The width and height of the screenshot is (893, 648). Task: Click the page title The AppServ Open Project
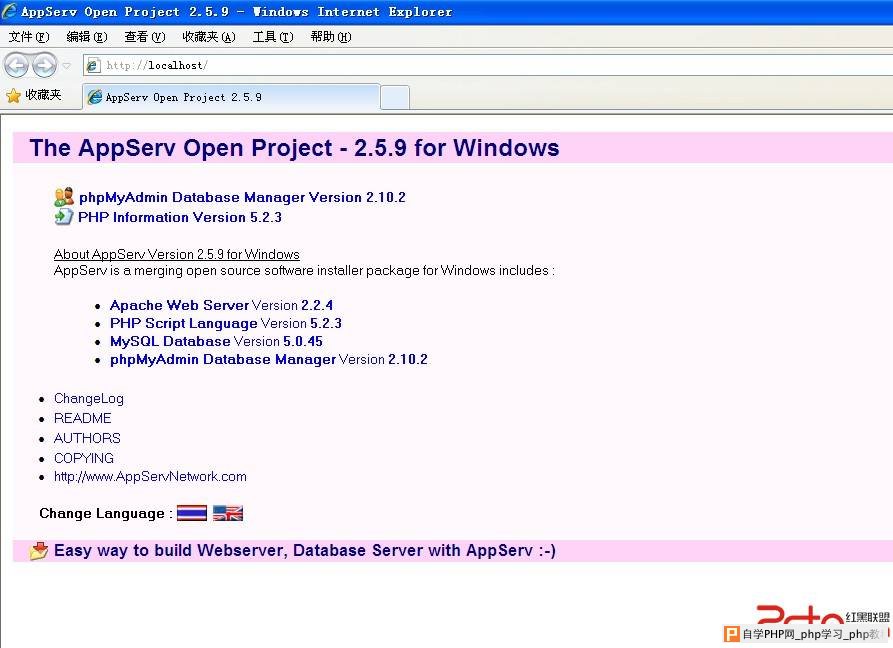click(x=294, y=148)
